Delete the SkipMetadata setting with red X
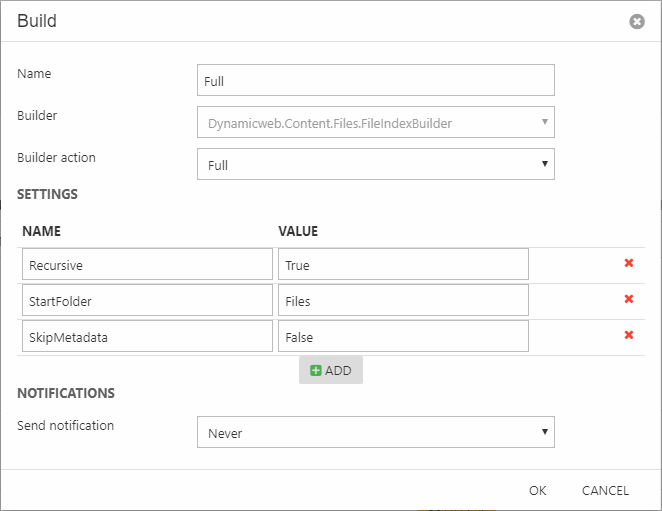The height and width of the screenshot is (511, 662). coord(629,335)
